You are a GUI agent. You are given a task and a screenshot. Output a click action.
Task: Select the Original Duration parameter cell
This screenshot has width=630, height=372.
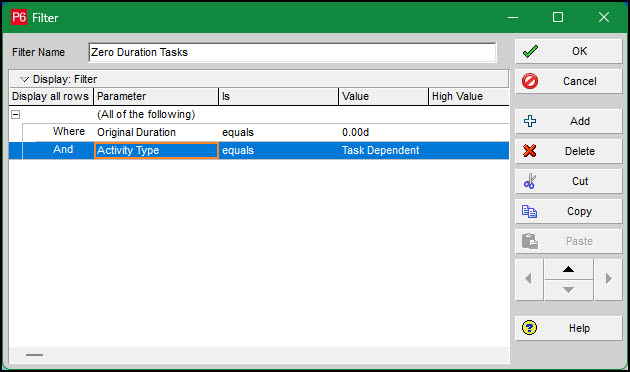tap(156, 132)
